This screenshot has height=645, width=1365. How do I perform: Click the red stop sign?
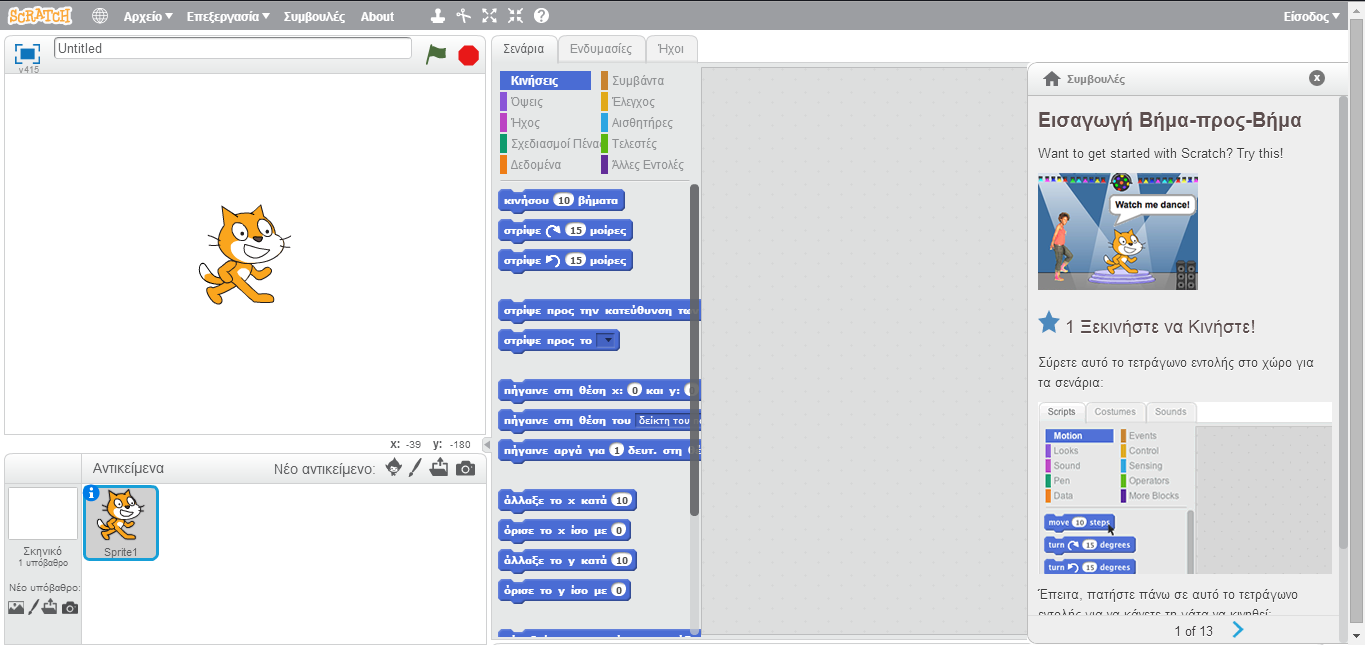coord(468,55)
